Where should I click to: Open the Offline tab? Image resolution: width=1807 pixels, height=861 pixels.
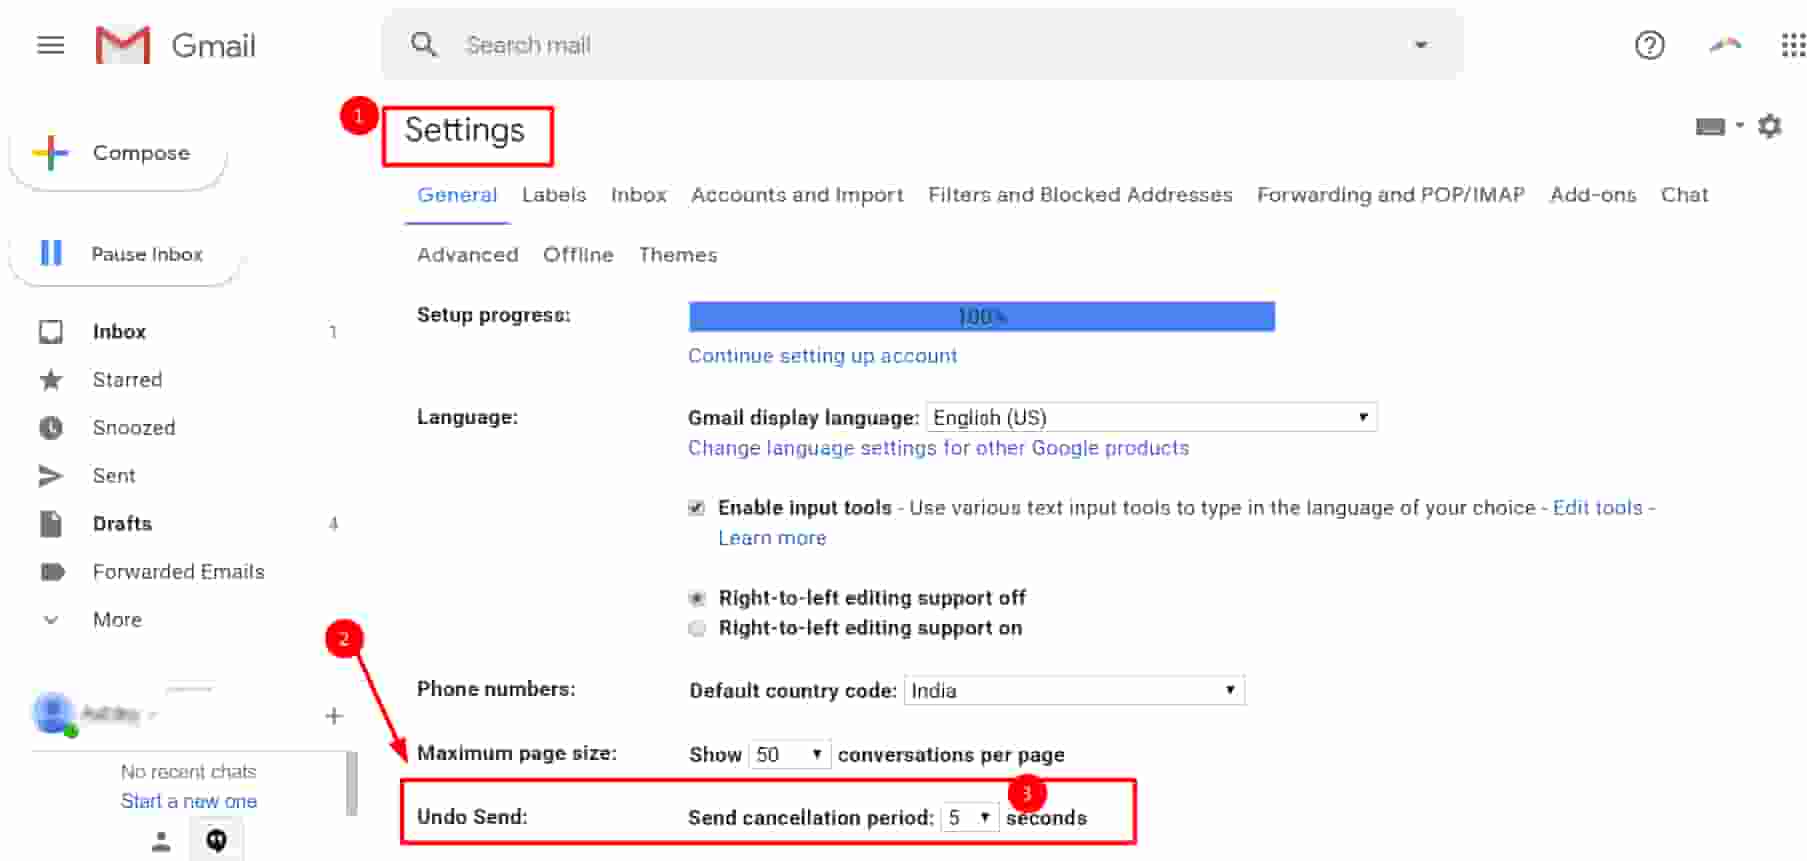pyautogui.click(x=578, y=255)
